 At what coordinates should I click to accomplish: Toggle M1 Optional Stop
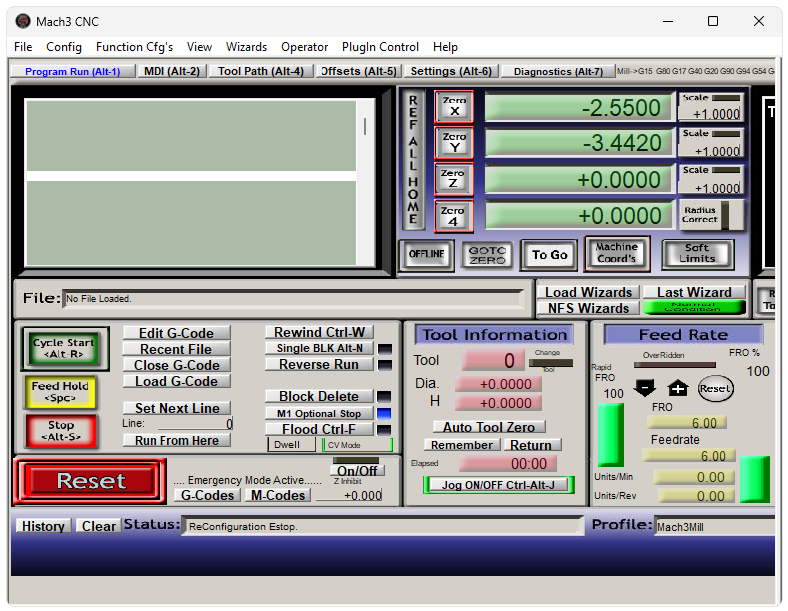coord(319,413)
